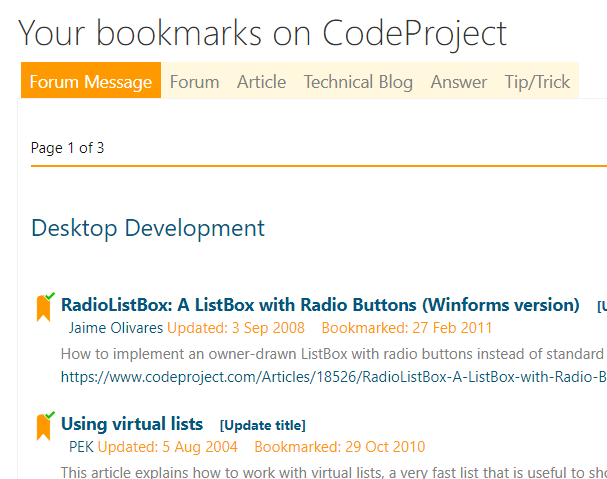Click Update title next to Using virtual lists
This screenshot has width=607, height=479.
coord(263,425)
